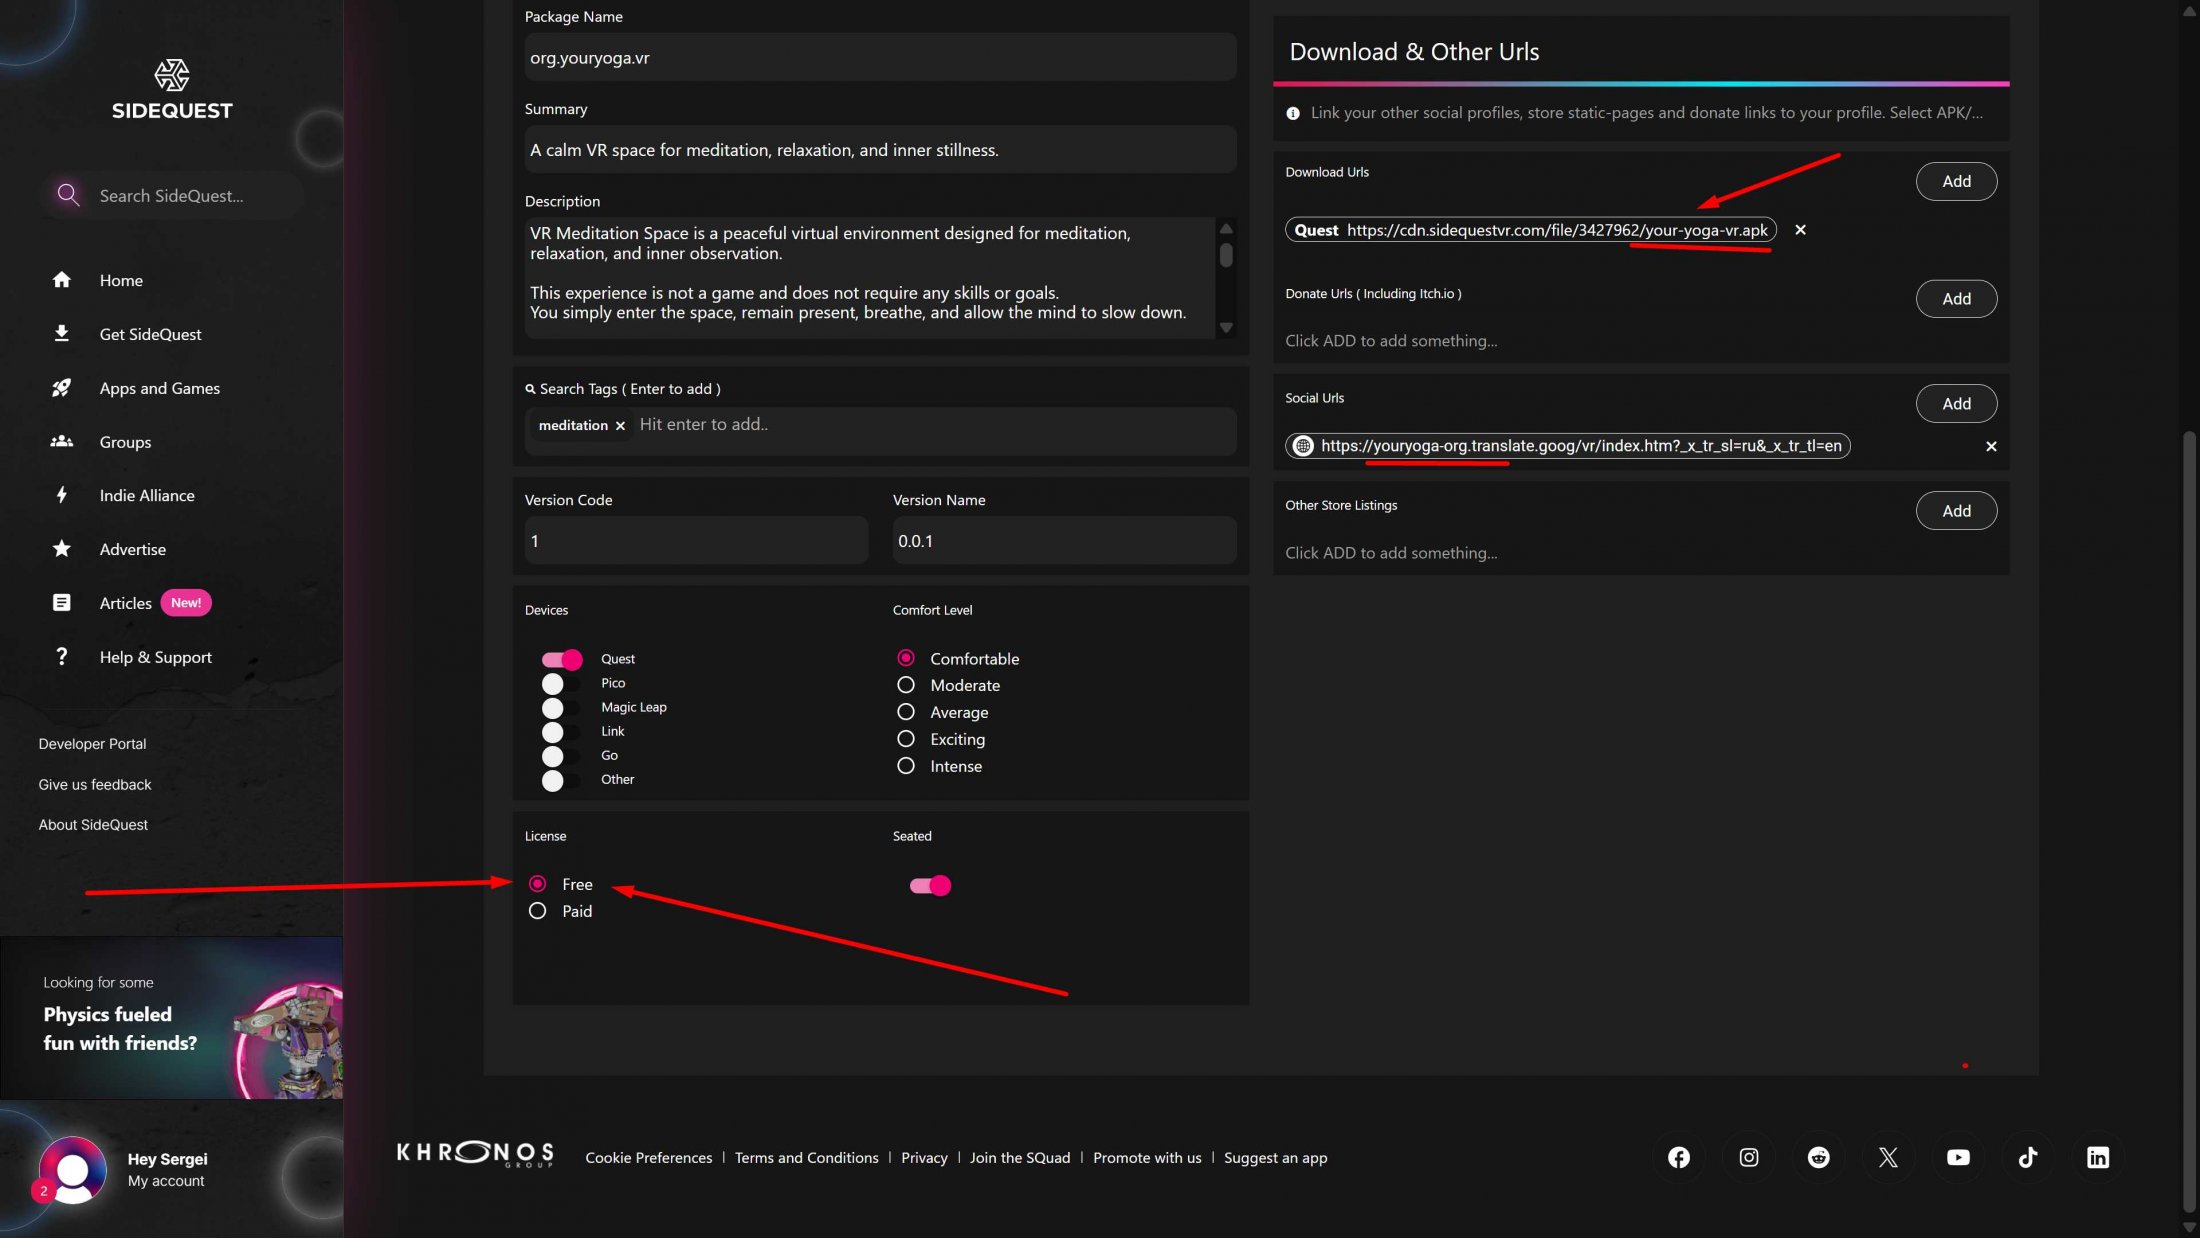This screenshot has width=2200, height=1238.
Task: Go to Developer Portal
Action: point(92,743)
